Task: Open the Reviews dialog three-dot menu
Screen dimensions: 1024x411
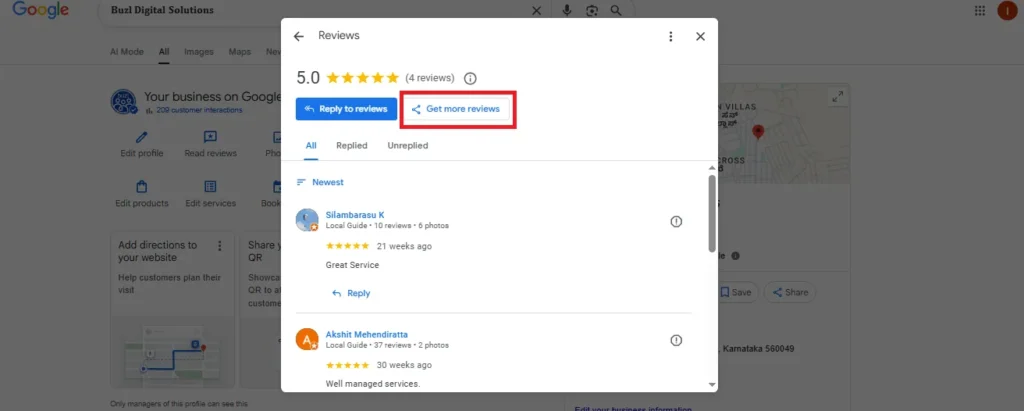Action: (670, 37)
